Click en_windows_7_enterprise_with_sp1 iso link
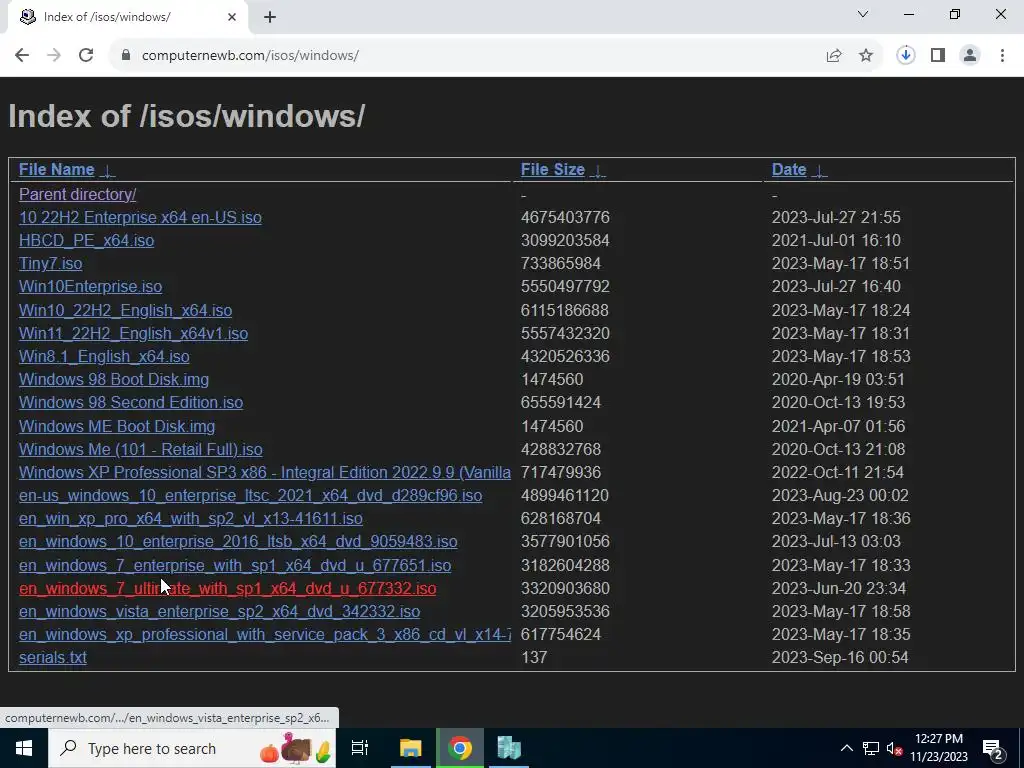 [234, 566]
